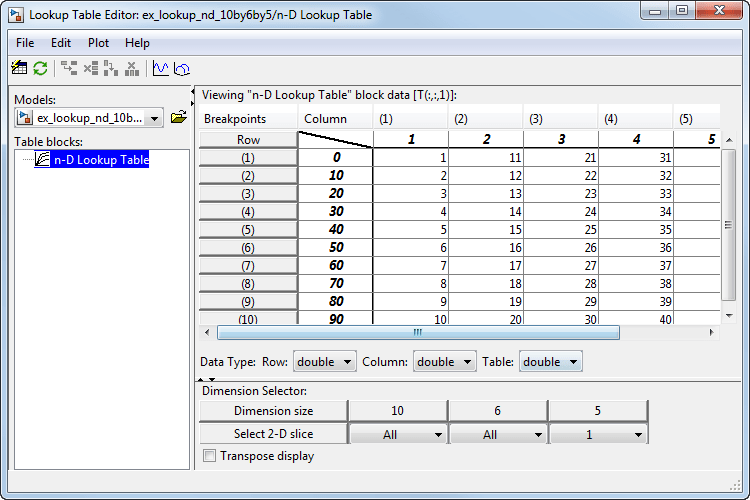
Task: Select table cell with value 19
Action: (x=486, y=301)
